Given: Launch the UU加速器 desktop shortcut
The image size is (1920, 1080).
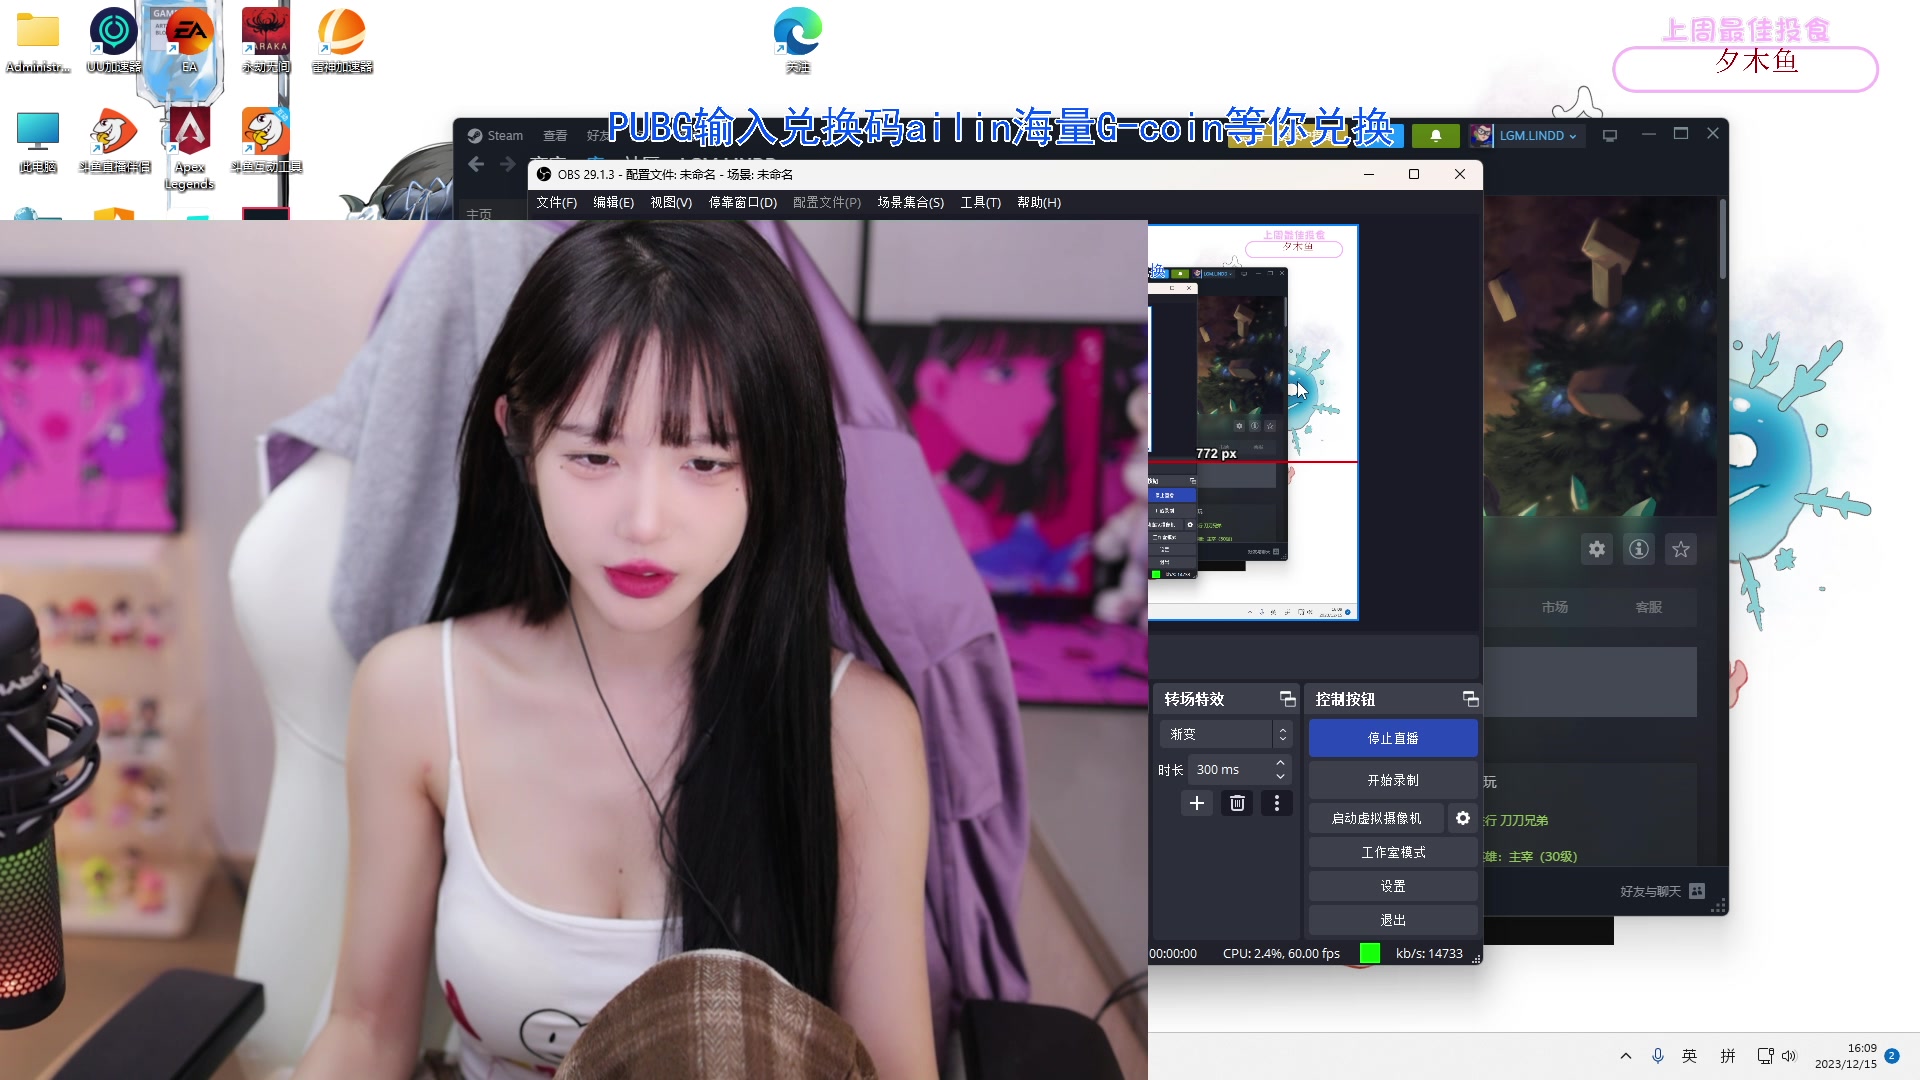Looking at the screenshot, I should click(x=114, y=42).
